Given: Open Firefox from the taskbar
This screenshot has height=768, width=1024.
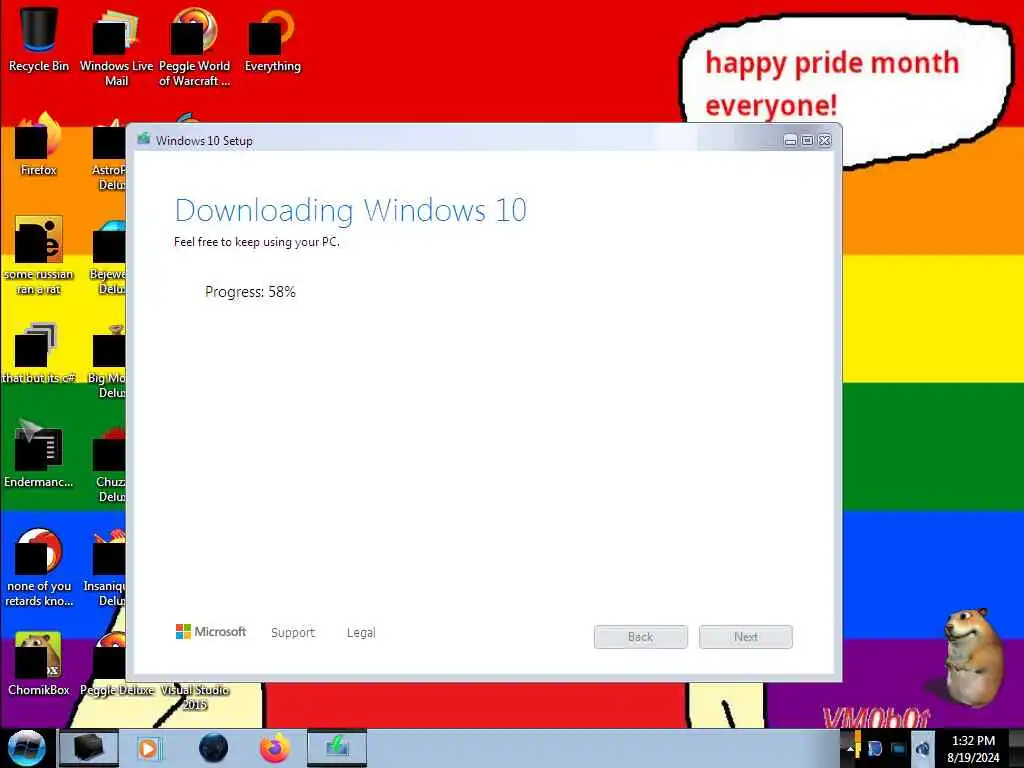Looking at the screenshot, I should tap(275, 748).
